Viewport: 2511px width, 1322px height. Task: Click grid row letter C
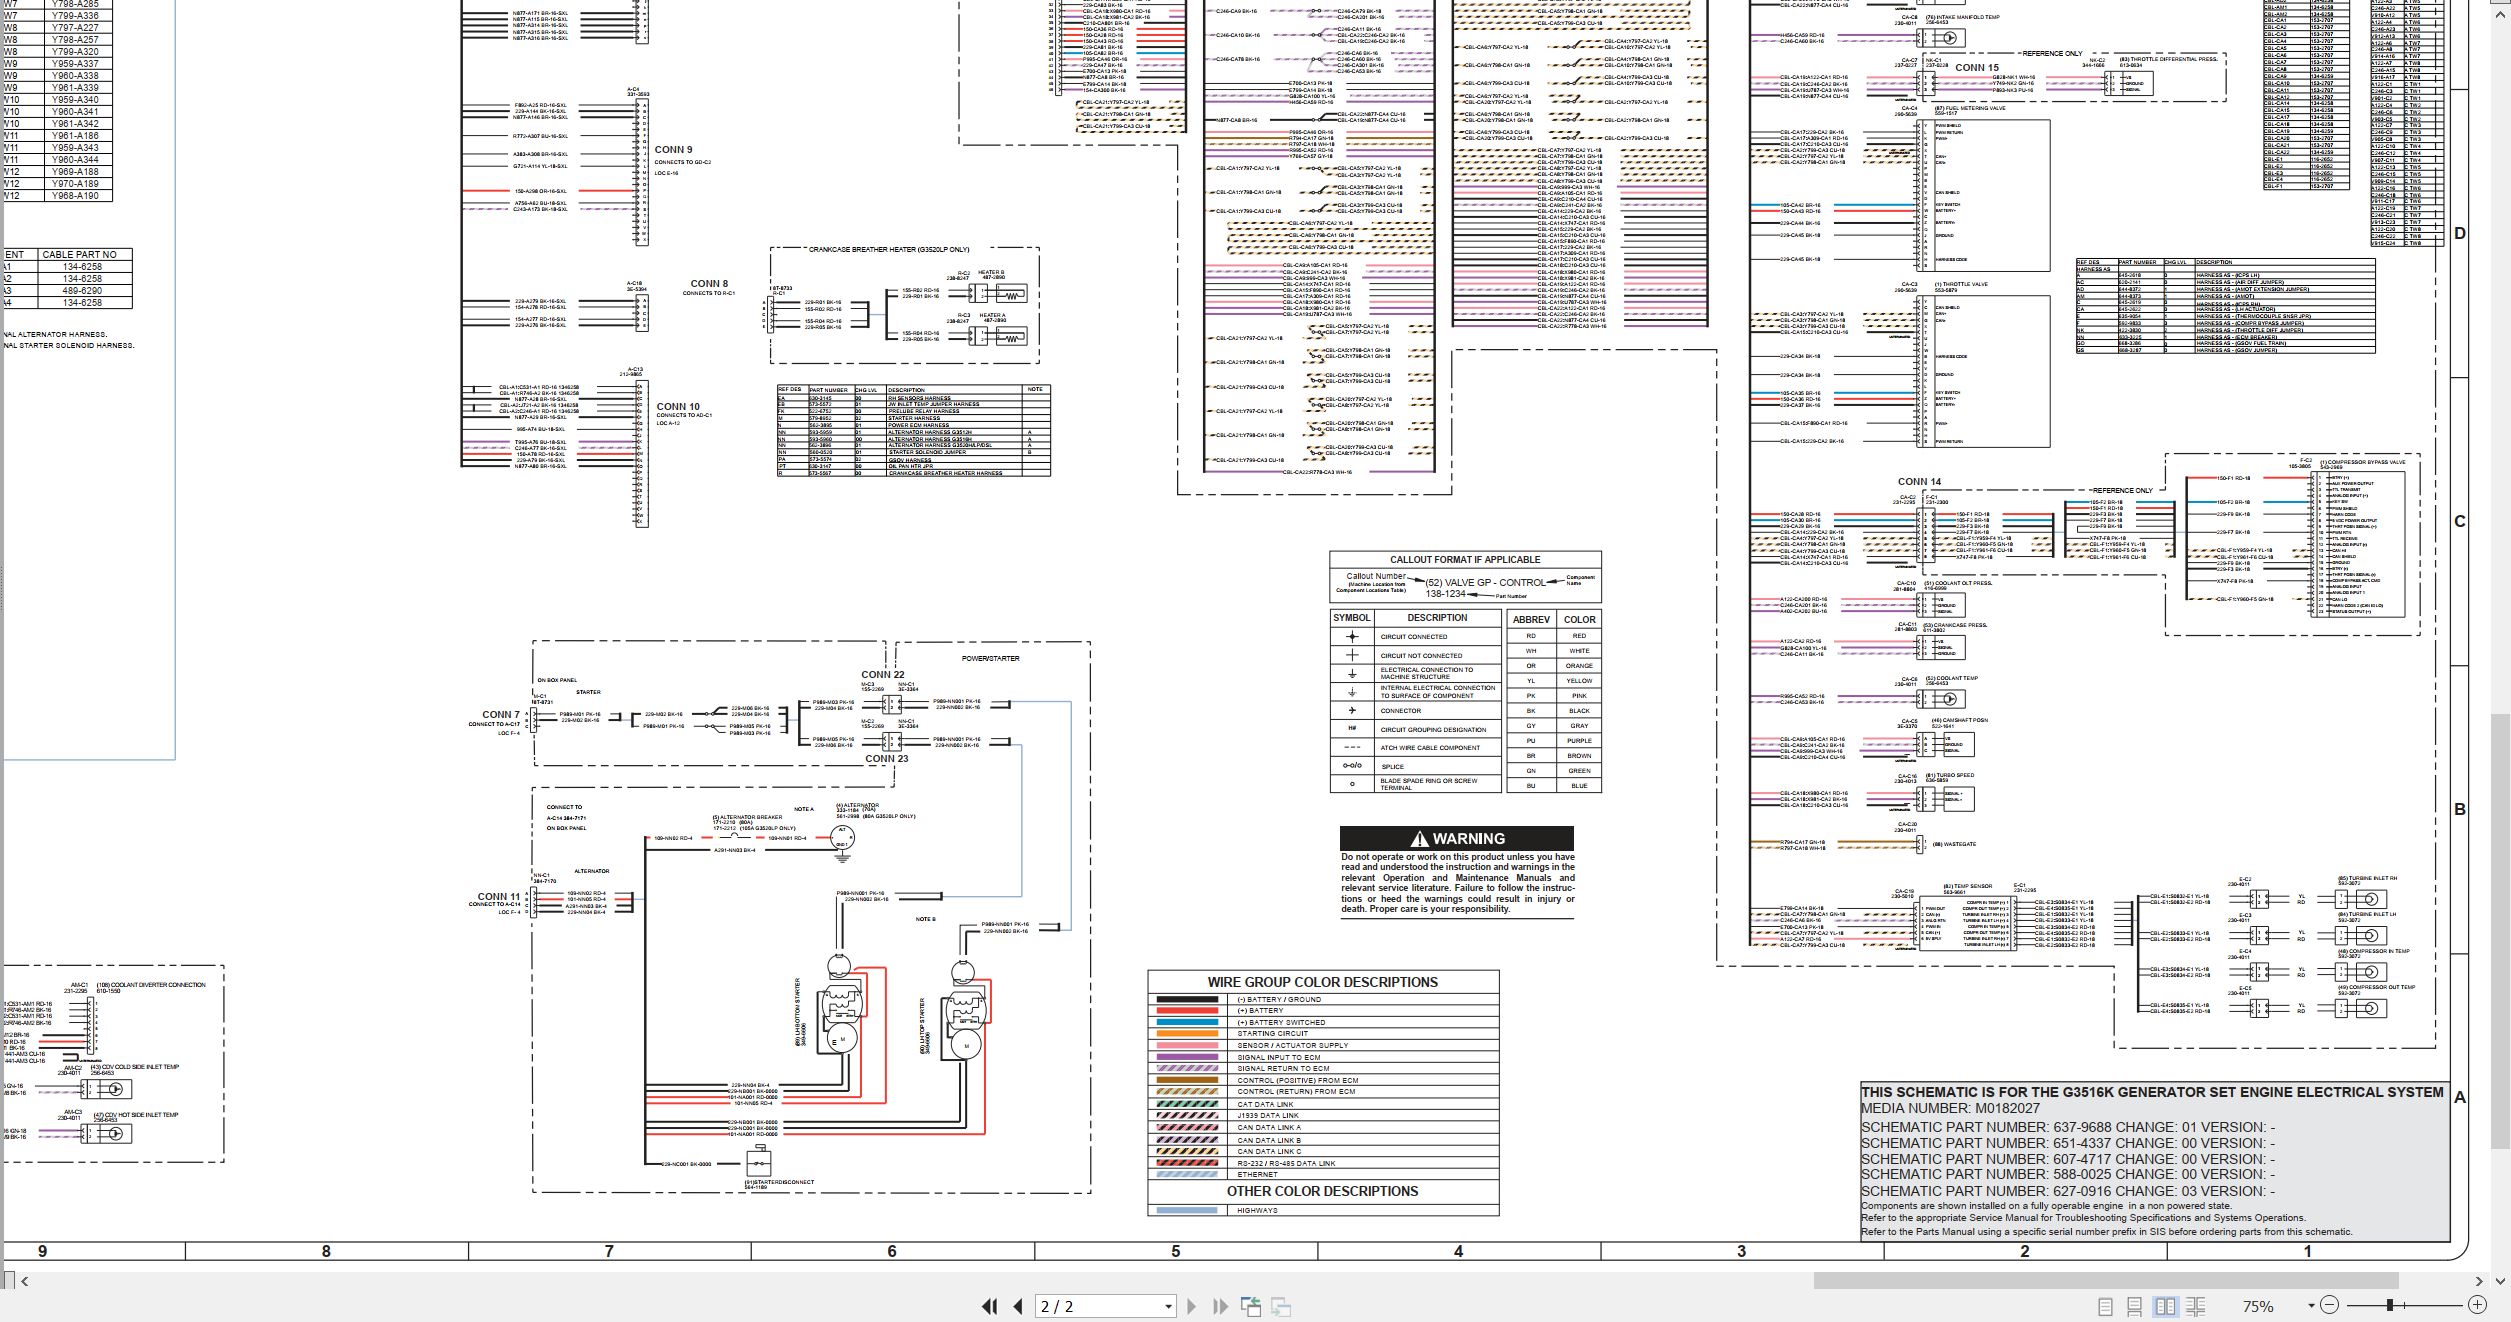pyautogui.click(x=2460, y=521)
